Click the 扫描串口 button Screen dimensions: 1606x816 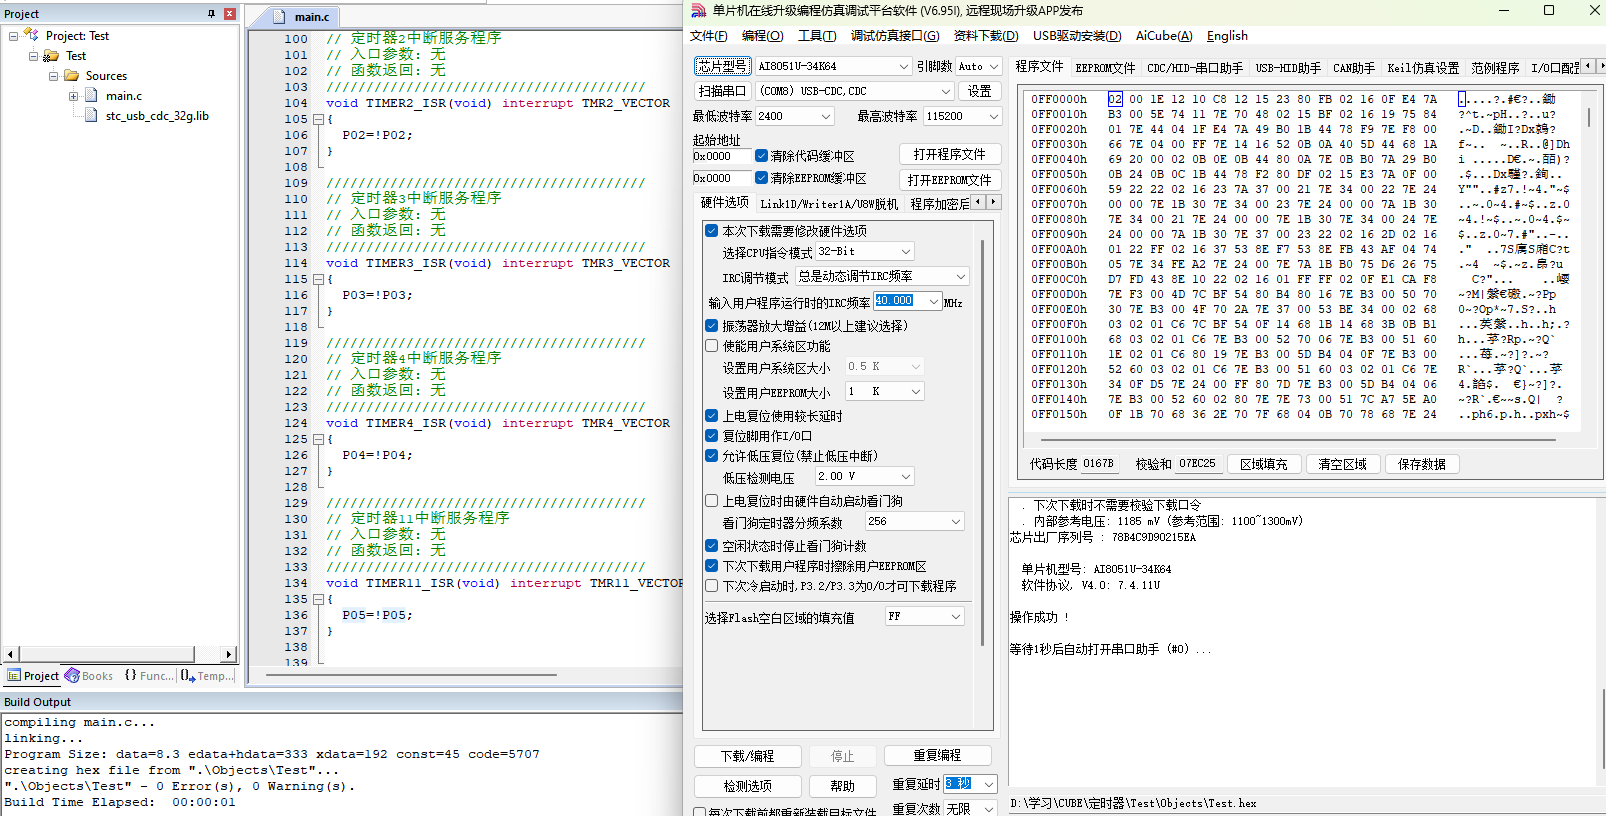(722, 91)
